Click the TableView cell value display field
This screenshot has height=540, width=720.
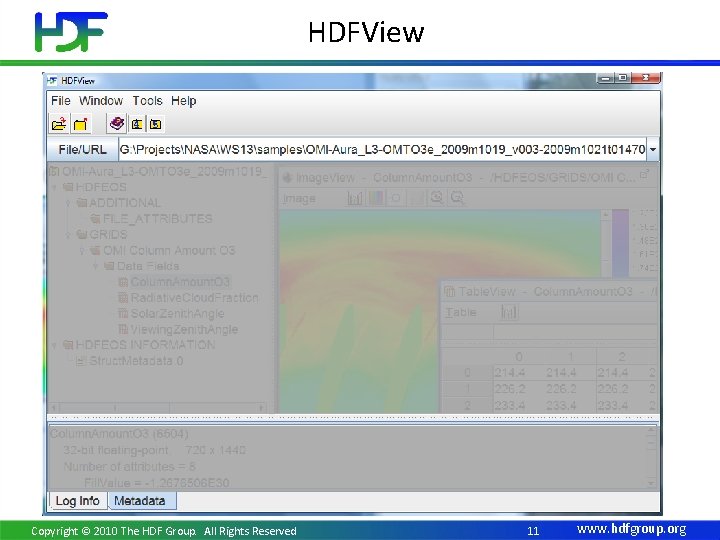[x=575, y=332]
